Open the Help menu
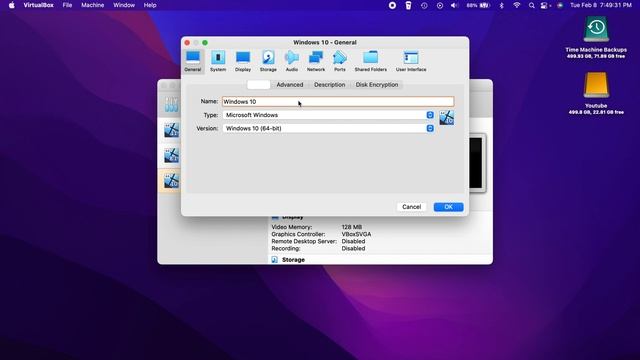 (x=150, y=5)
